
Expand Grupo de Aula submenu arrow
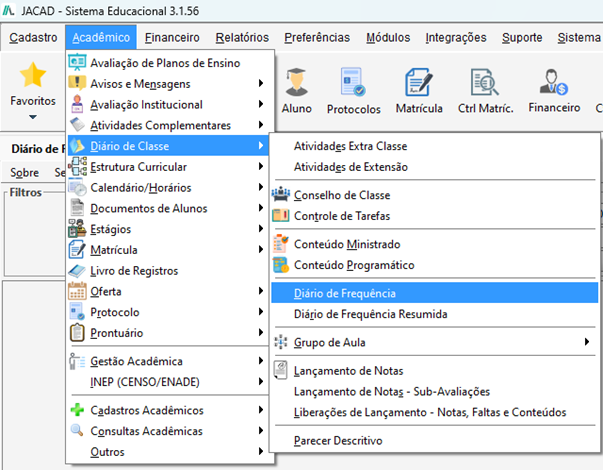click(x=586, y=342)
